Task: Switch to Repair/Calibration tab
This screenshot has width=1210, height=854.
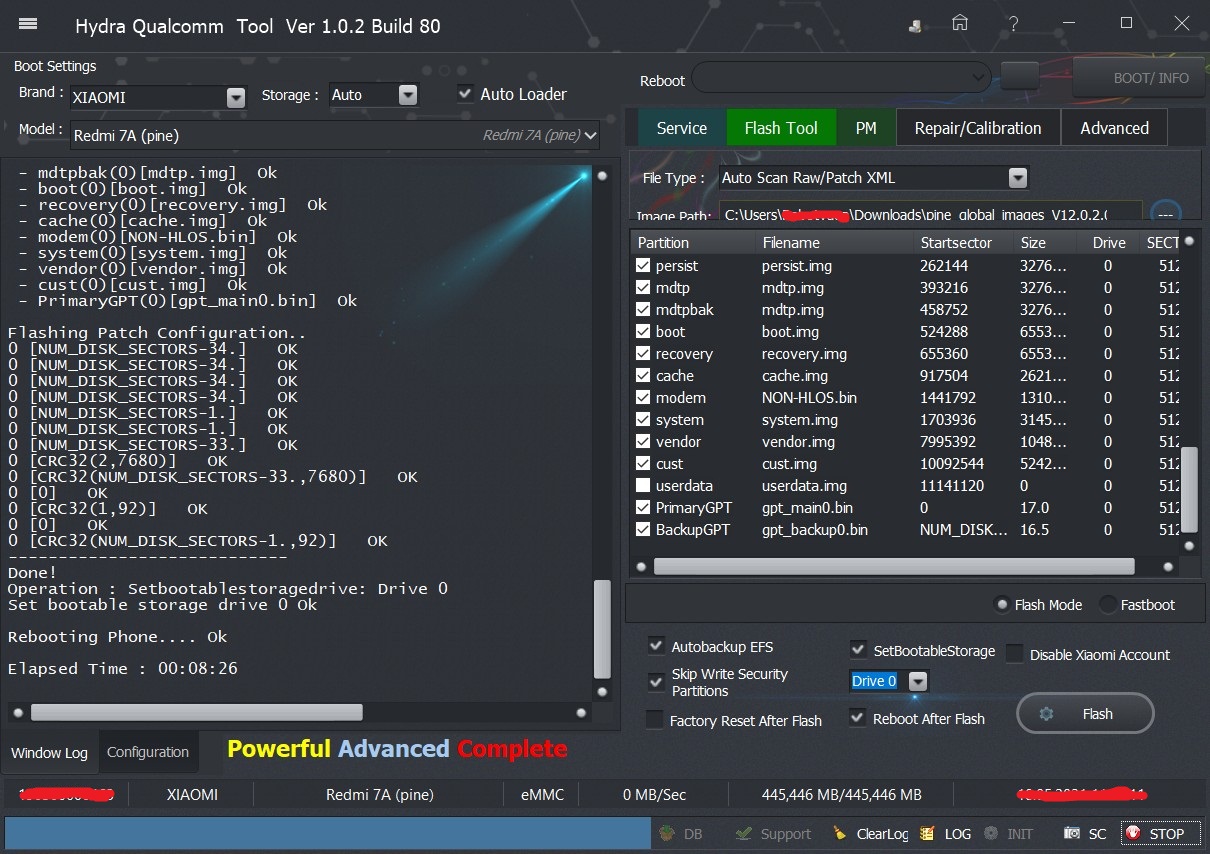Action: click(x=978, y=128)
